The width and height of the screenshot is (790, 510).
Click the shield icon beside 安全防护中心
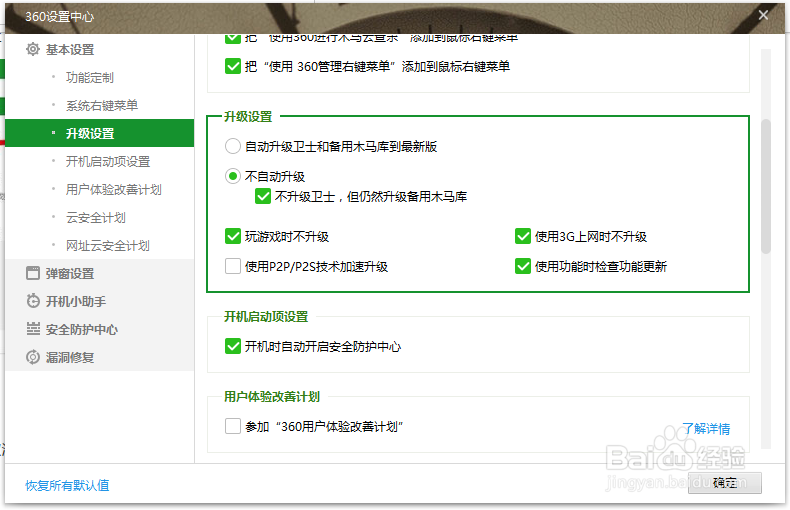point(33,329)
